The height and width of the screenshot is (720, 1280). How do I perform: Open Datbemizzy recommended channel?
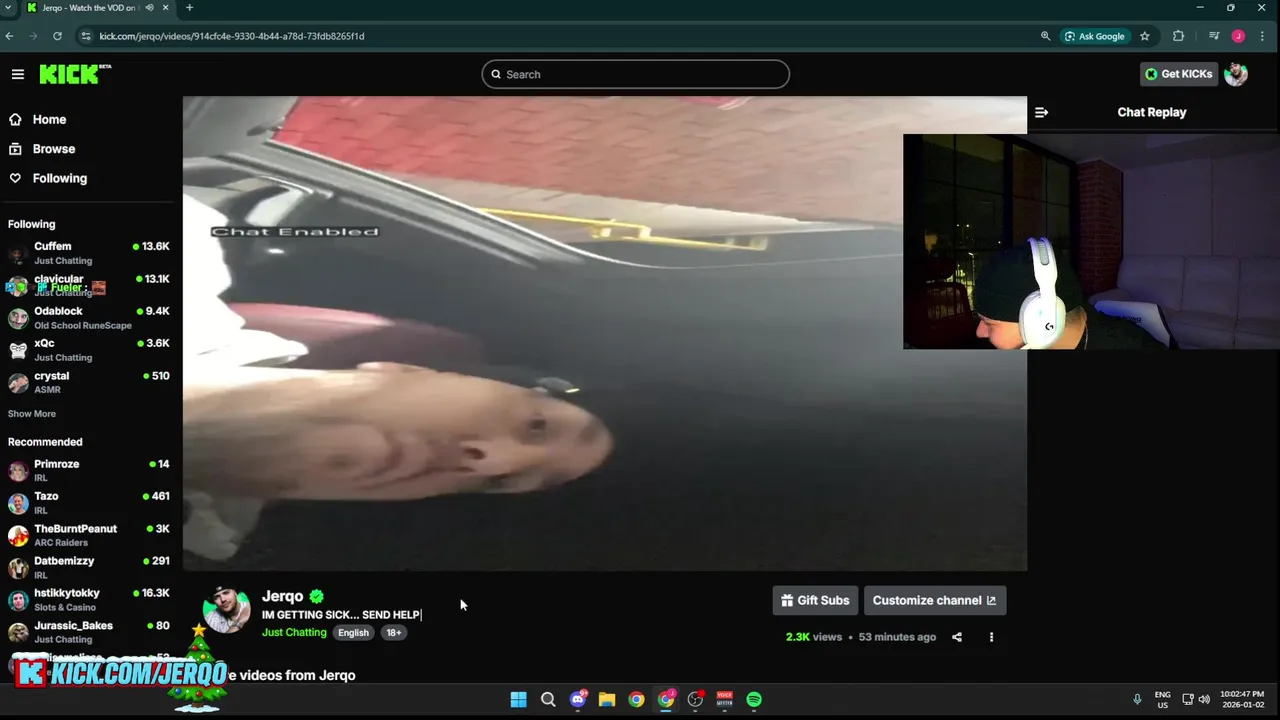click(x=89, y=568)
